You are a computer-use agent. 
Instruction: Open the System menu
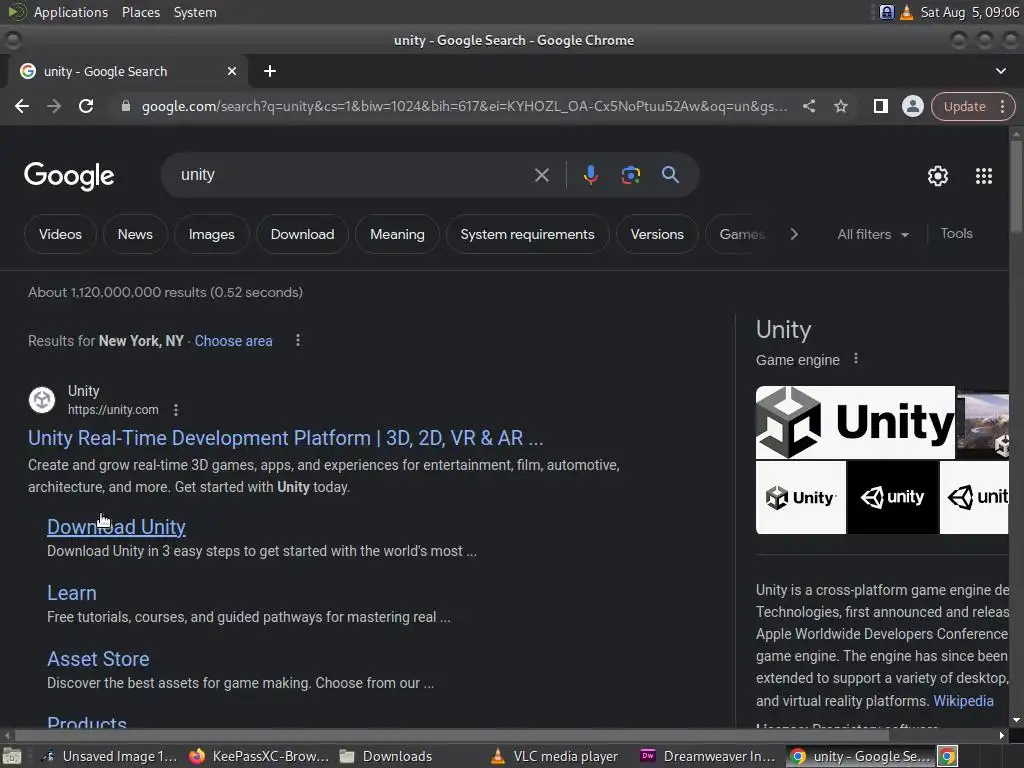[x=195, y=12]
